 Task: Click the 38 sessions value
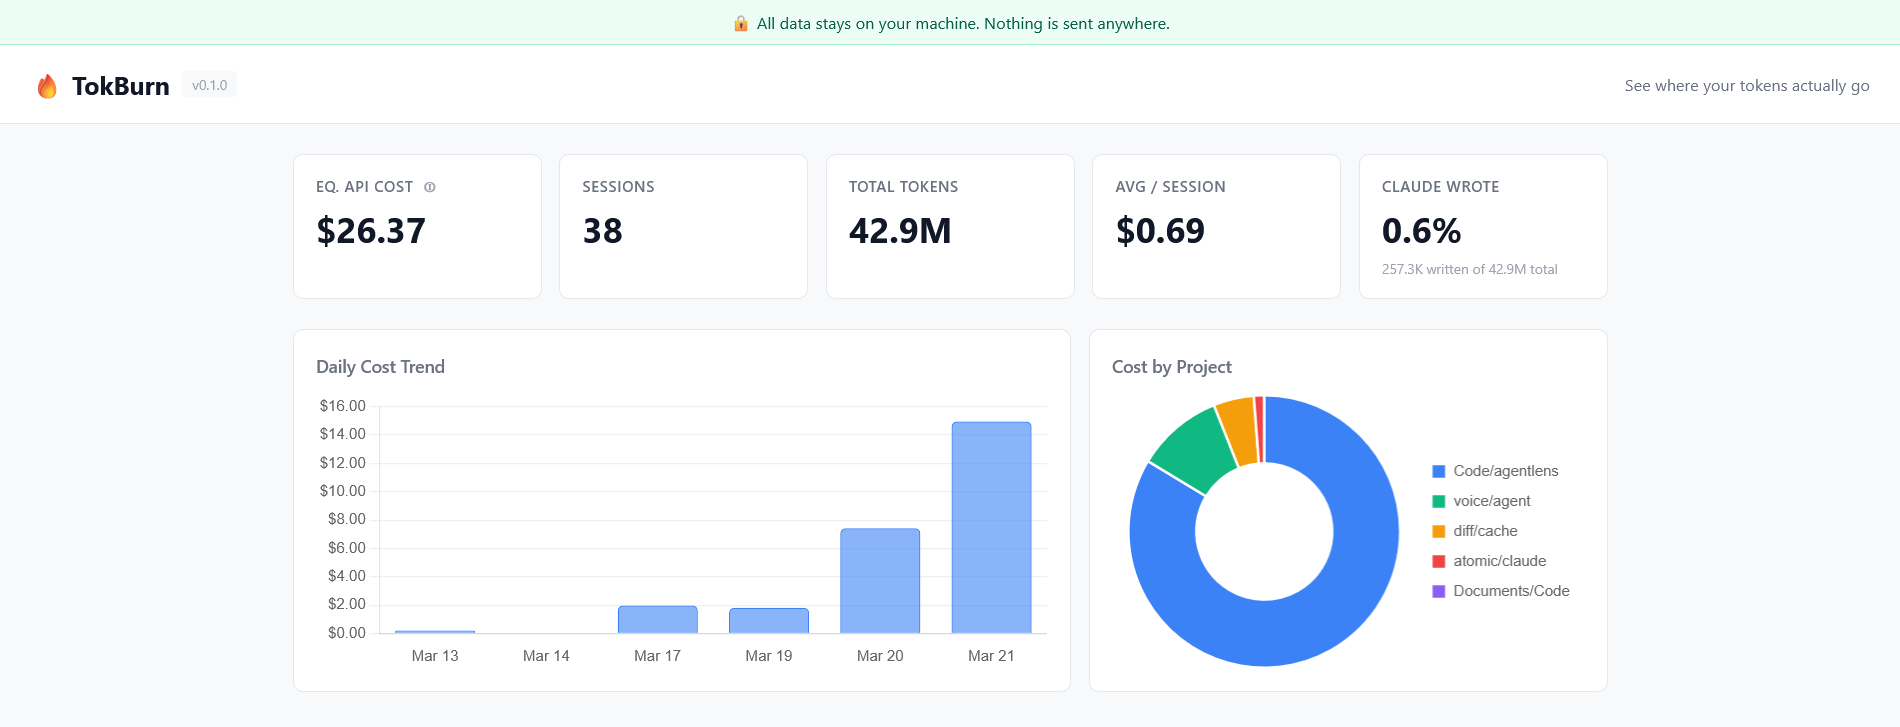tap(603, 231)
